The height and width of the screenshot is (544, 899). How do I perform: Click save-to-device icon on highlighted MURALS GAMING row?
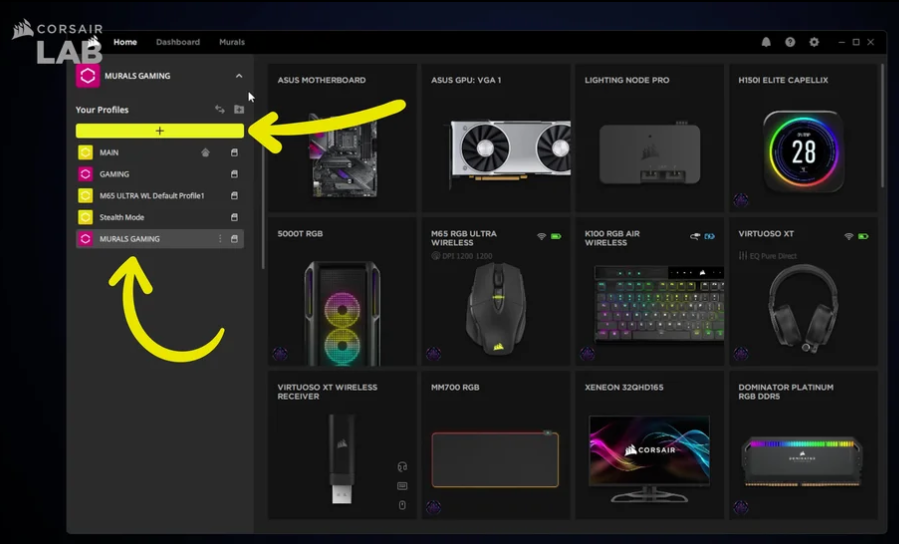[x=234, y=238]
